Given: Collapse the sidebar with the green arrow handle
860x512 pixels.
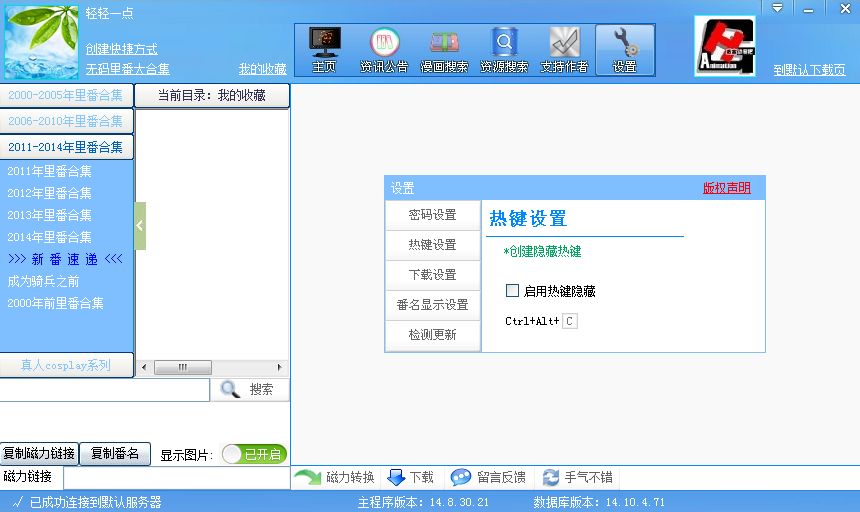Looking at the screenshot, I should (x=140, y=226).
